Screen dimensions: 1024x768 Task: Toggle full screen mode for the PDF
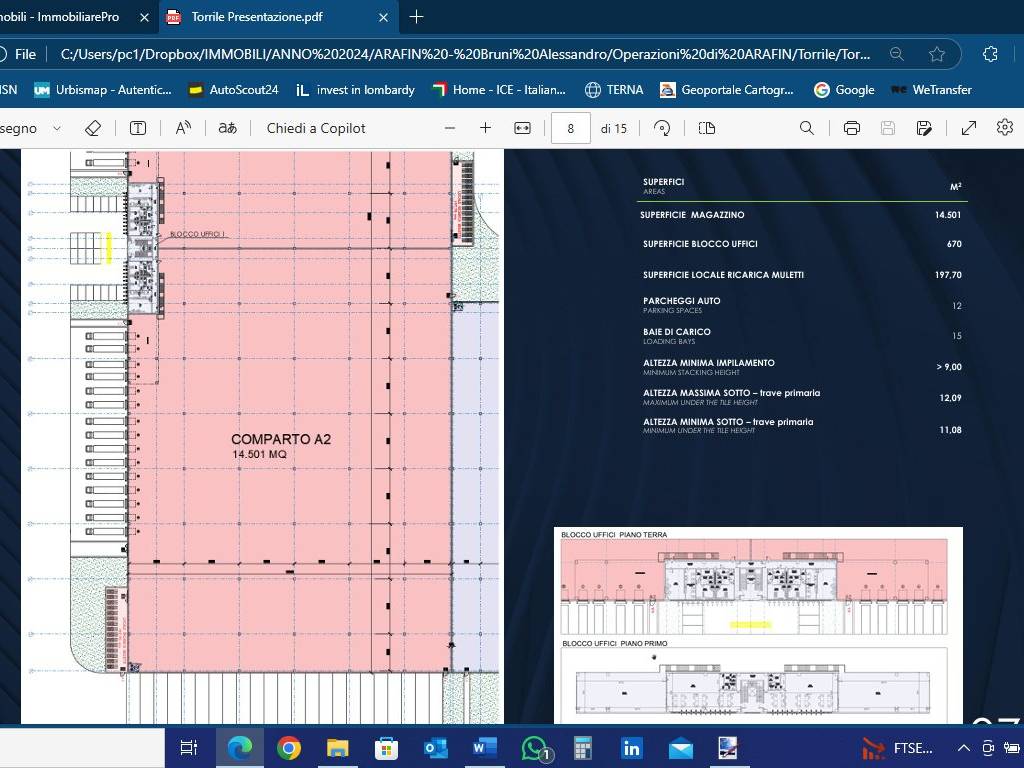[969, 128]
